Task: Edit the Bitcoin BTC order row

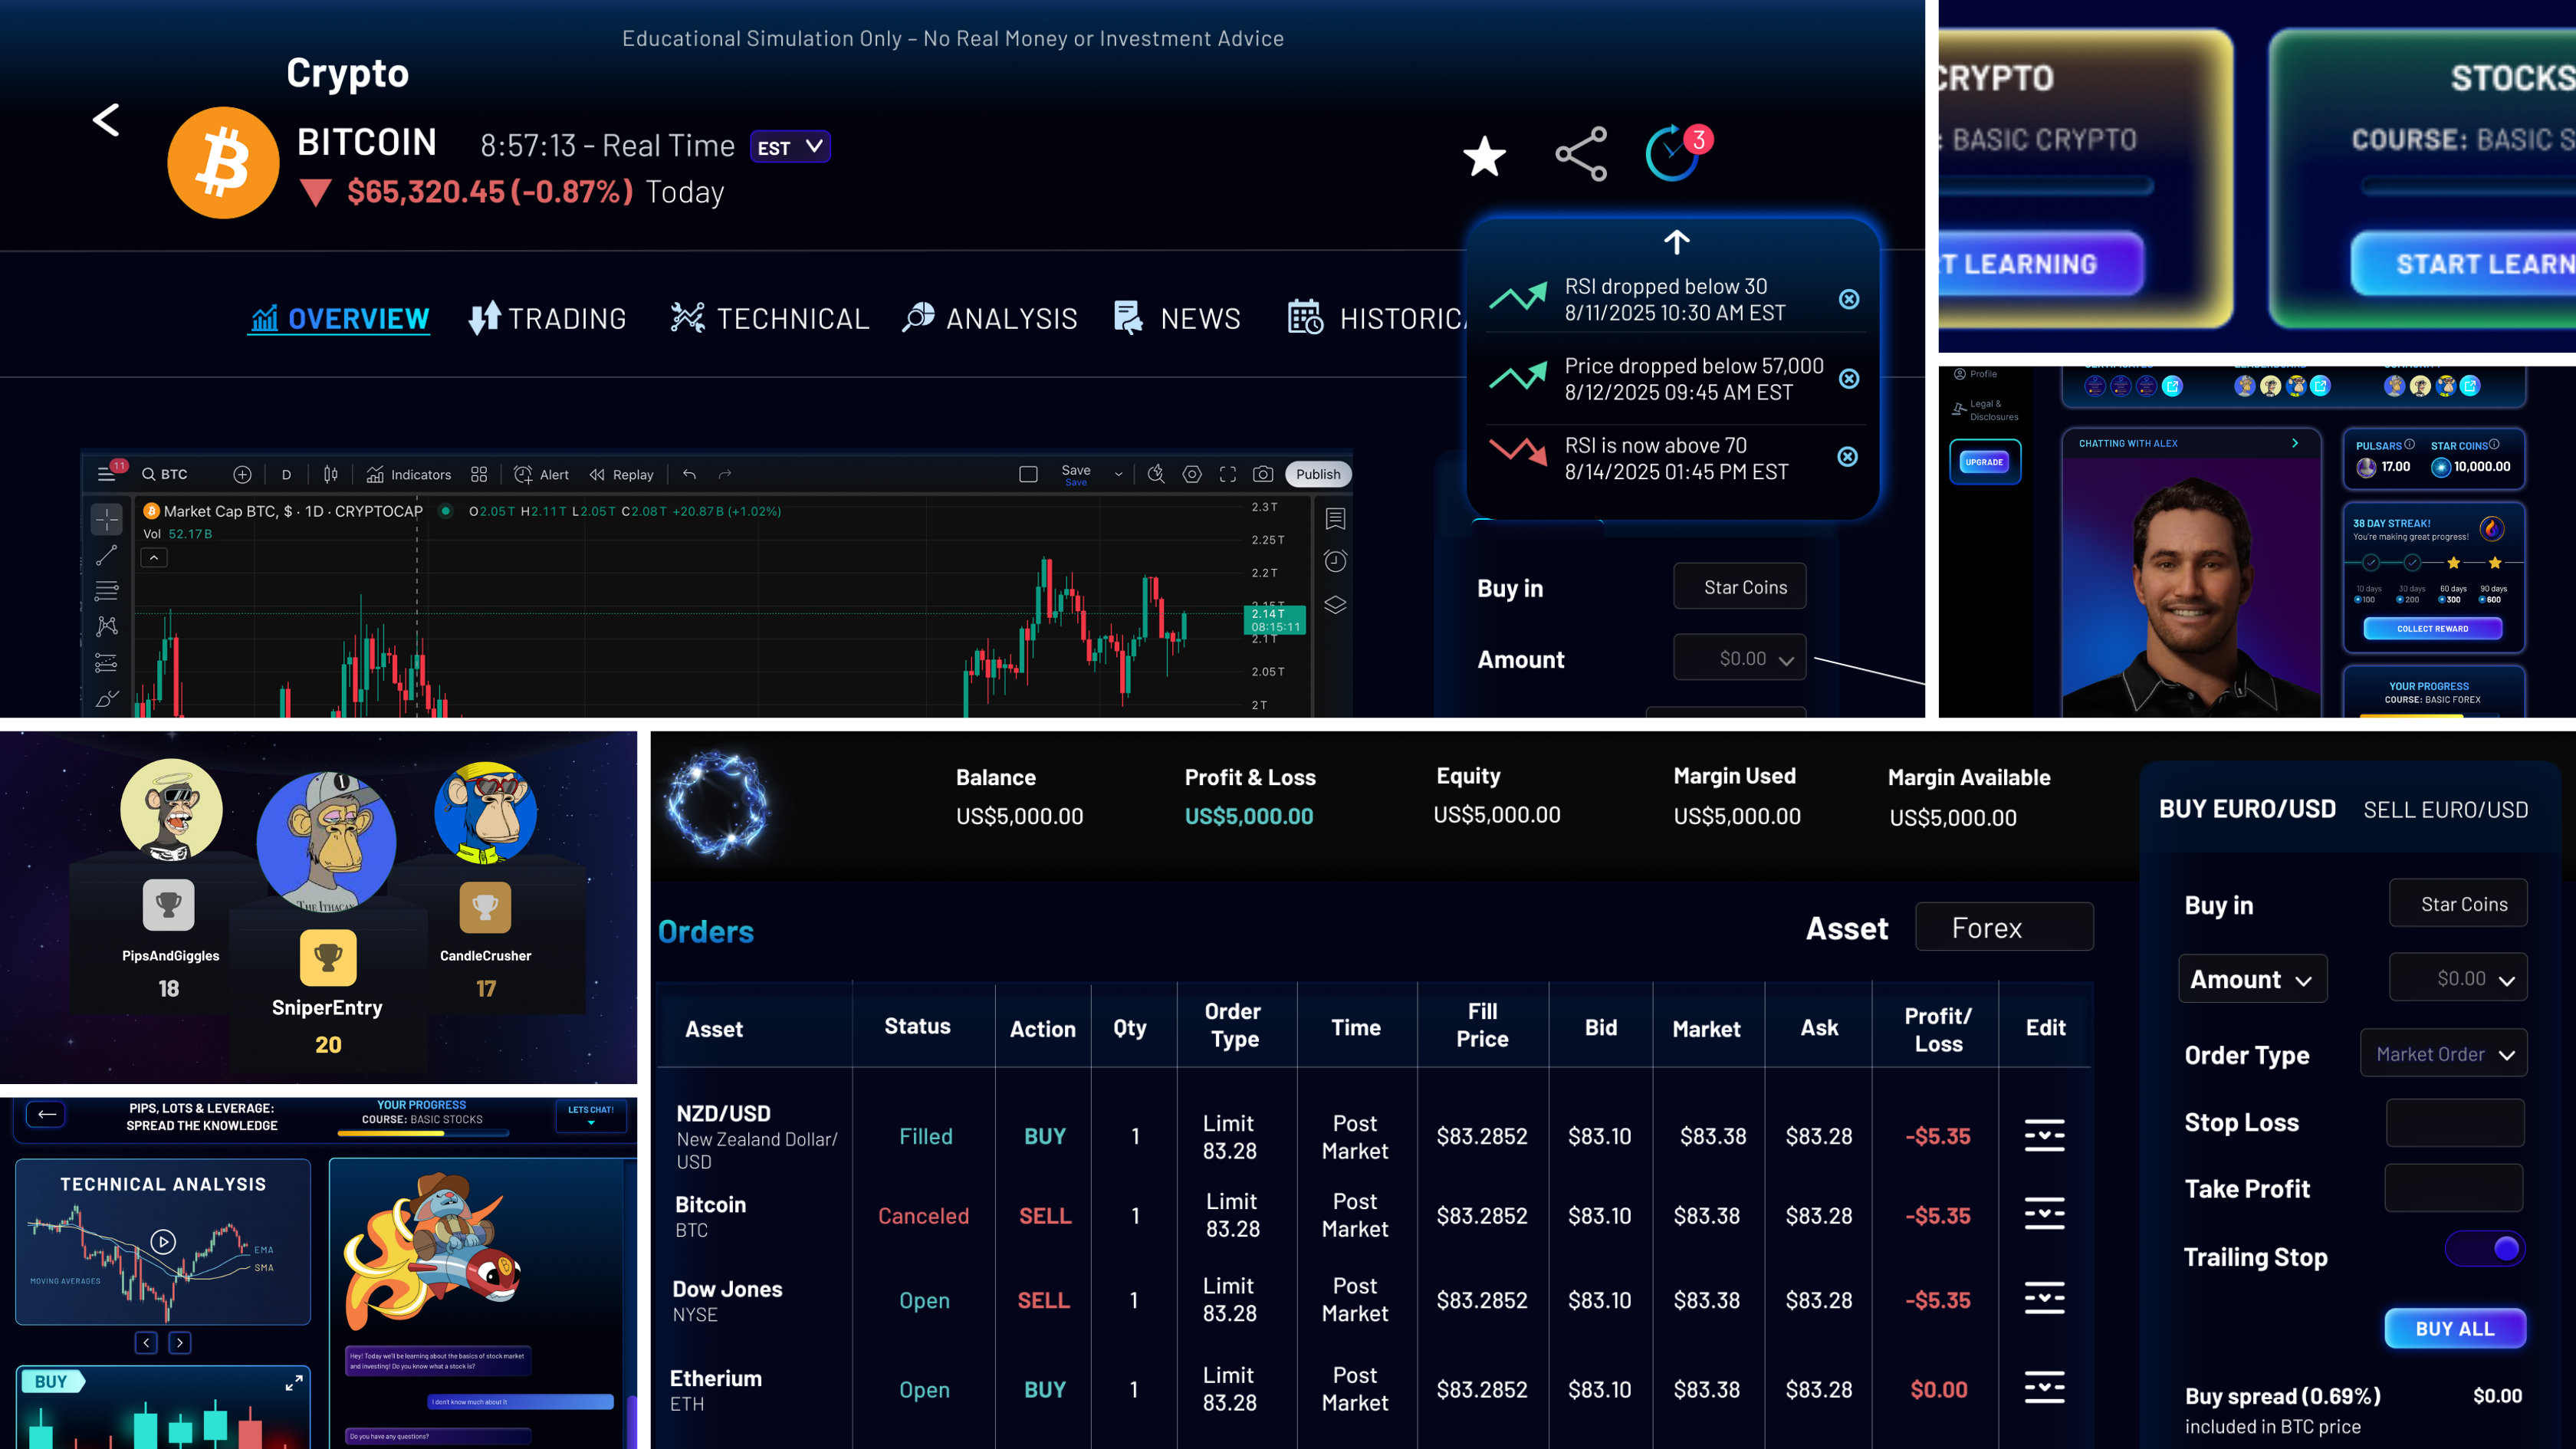Action: pos(2044,1214)
